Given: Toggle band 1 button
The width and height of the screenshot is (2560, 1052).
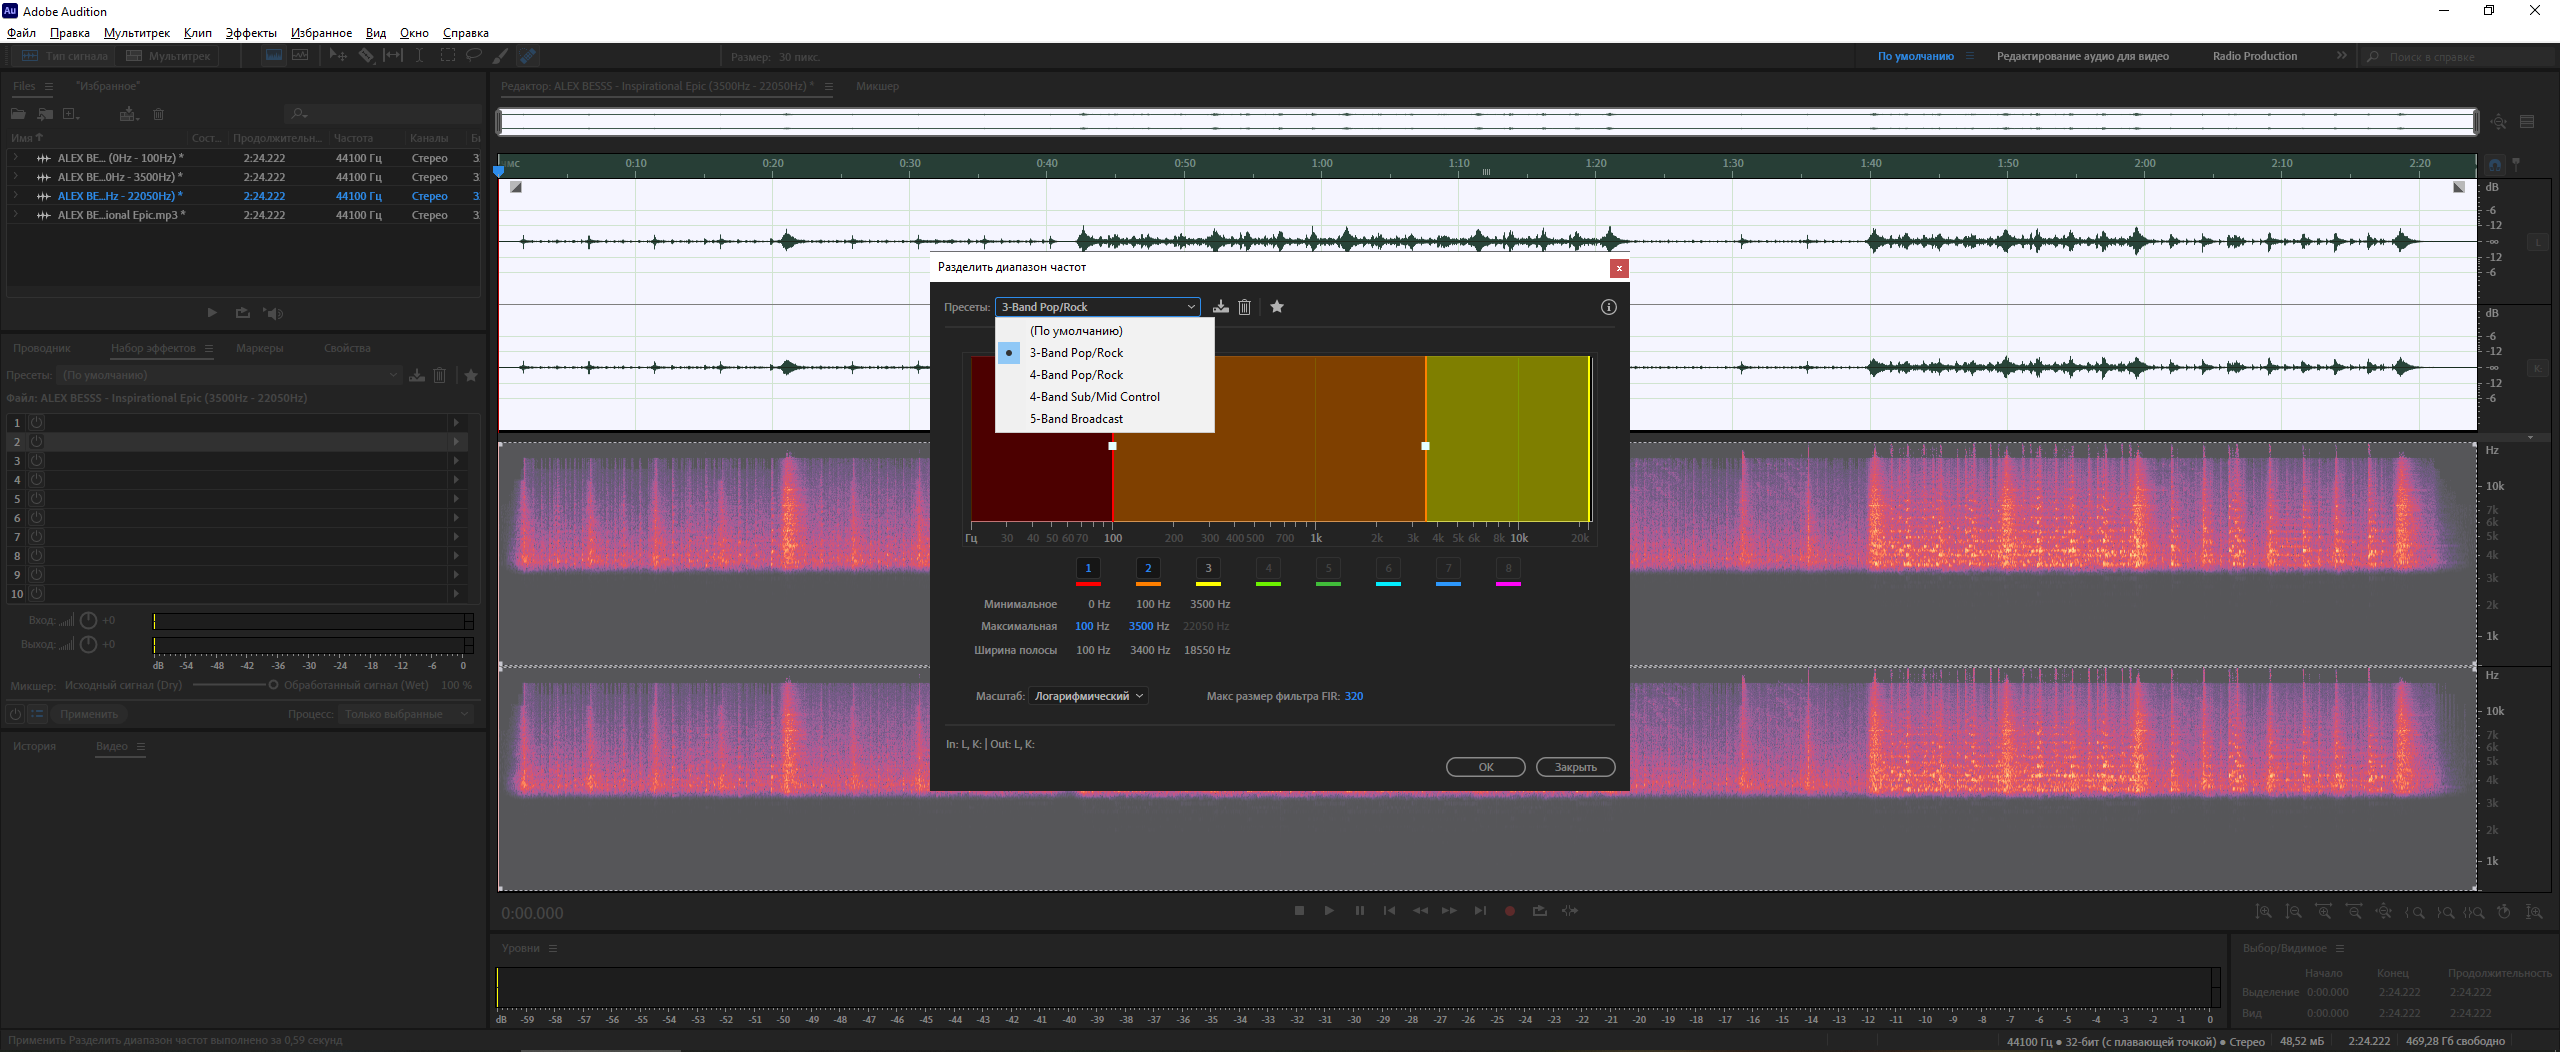Looking at the screenshot, I should click(x=1088, y=568).
